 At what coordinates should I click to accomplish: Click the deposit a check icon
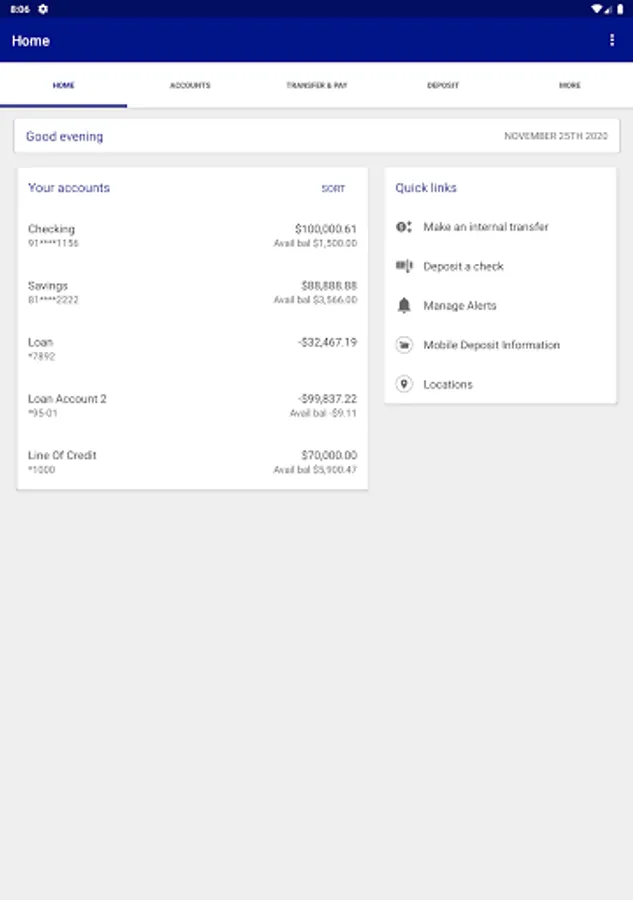click(404, 266)
